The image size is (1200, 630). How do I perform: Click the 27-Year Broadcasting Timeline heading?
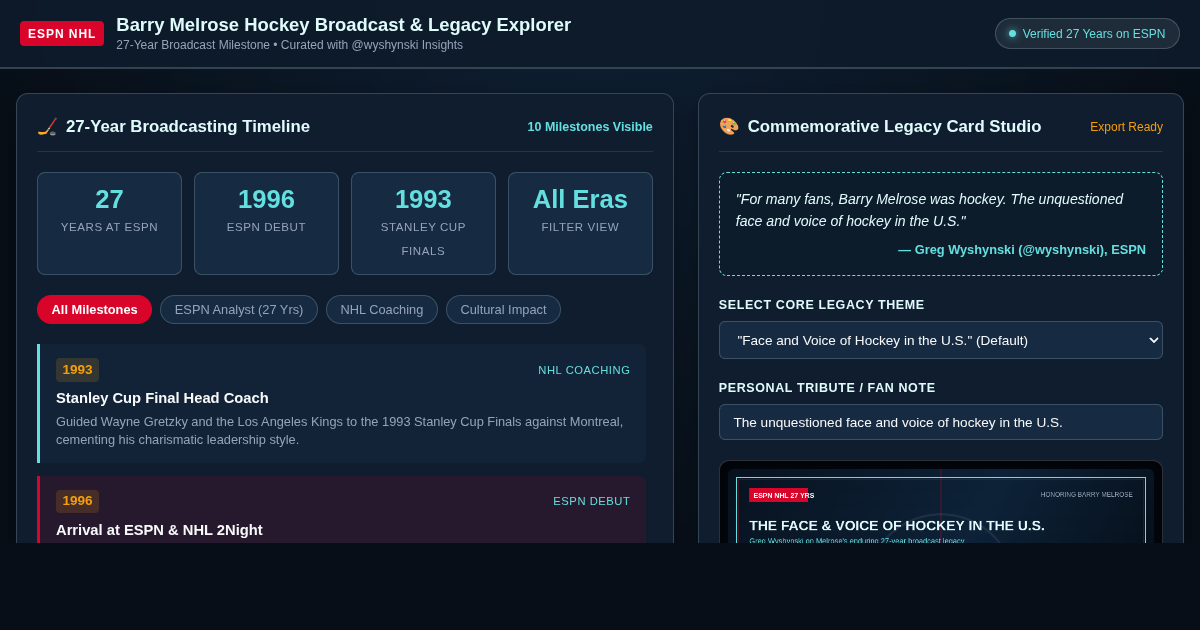coord(188,127)
